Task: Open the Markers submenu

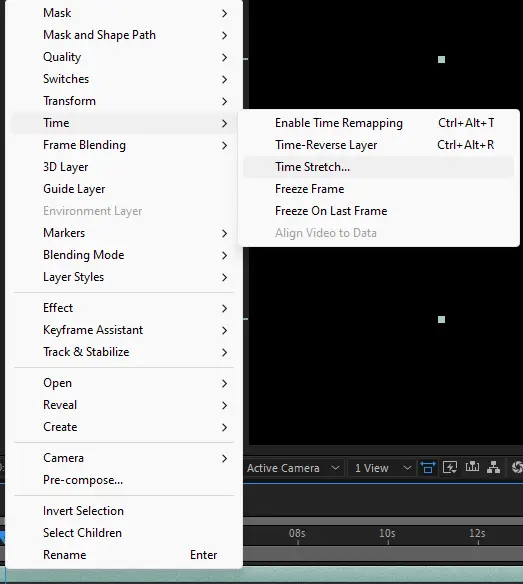Action: pyautogui.click(x=124, y=233)
